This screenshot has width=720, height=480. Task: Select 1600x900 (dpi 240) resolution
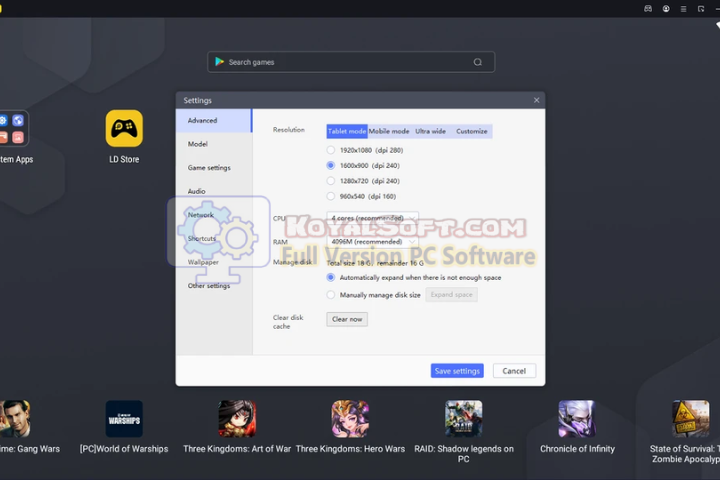pos(331,165)
